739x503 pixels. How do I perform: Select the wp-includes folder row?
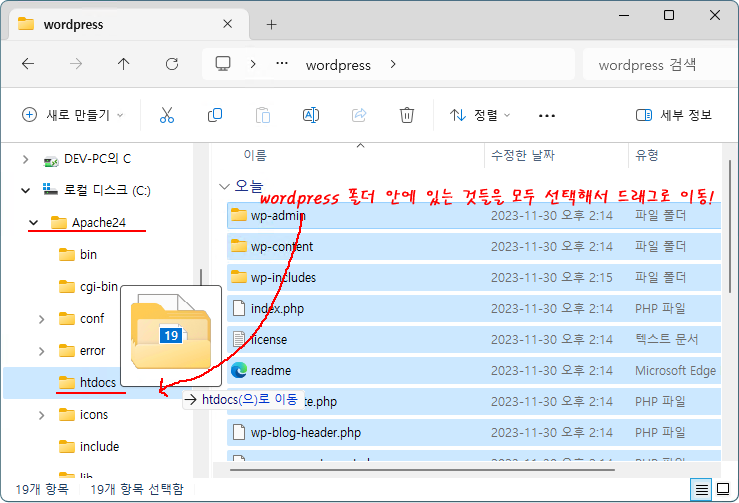pos(474,278)
